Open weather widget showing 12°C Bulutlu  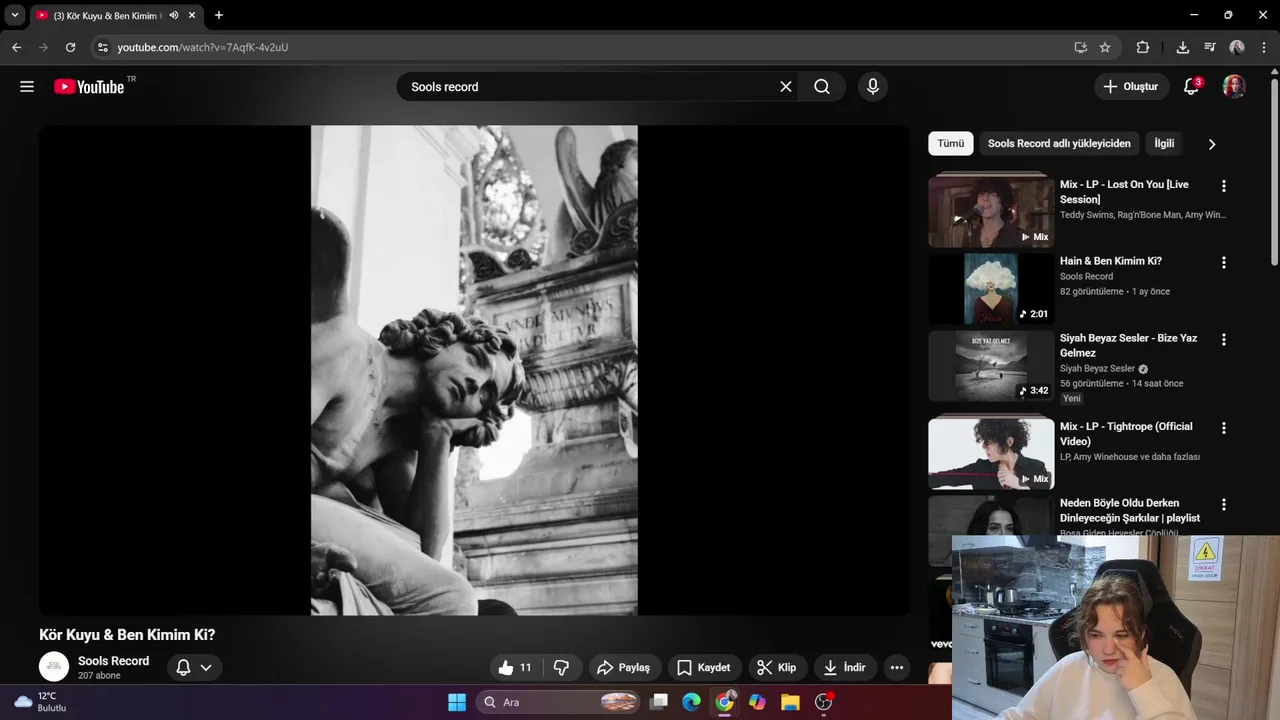pos(40,702)
